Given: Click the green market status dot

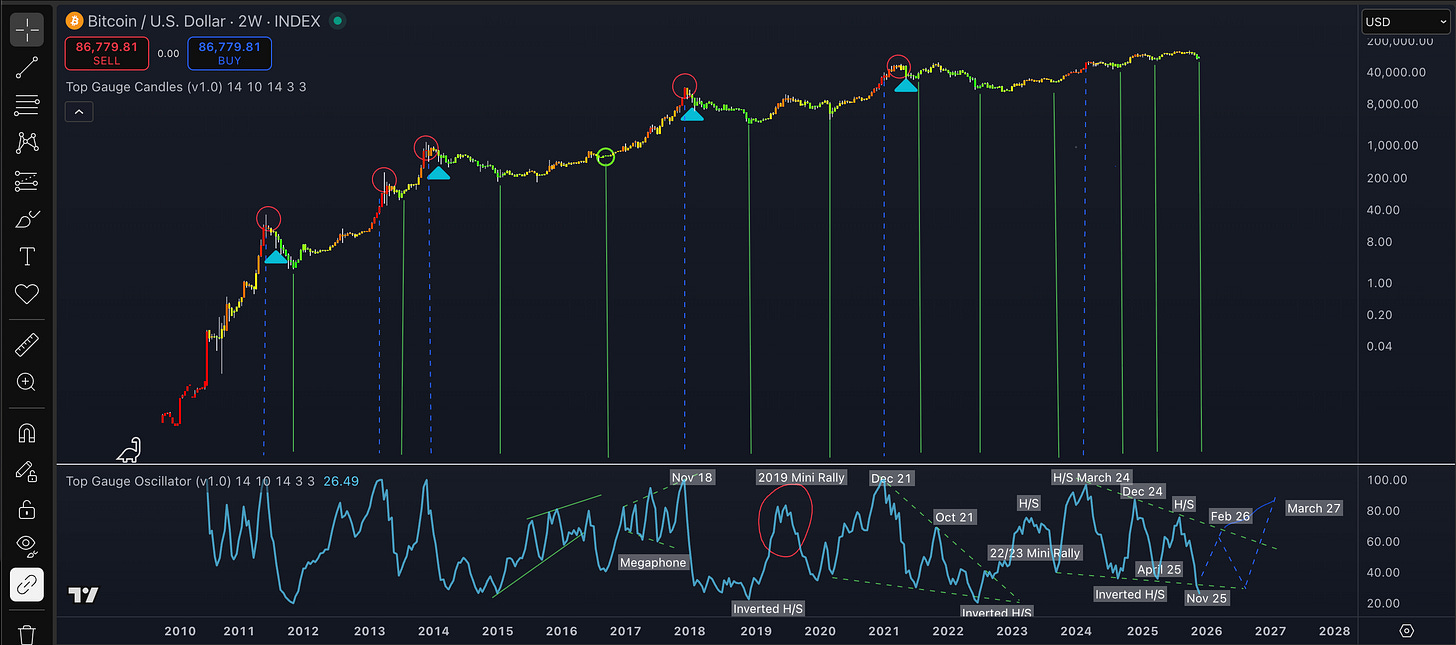Looking at the screenshot, I should coord(338,21).
